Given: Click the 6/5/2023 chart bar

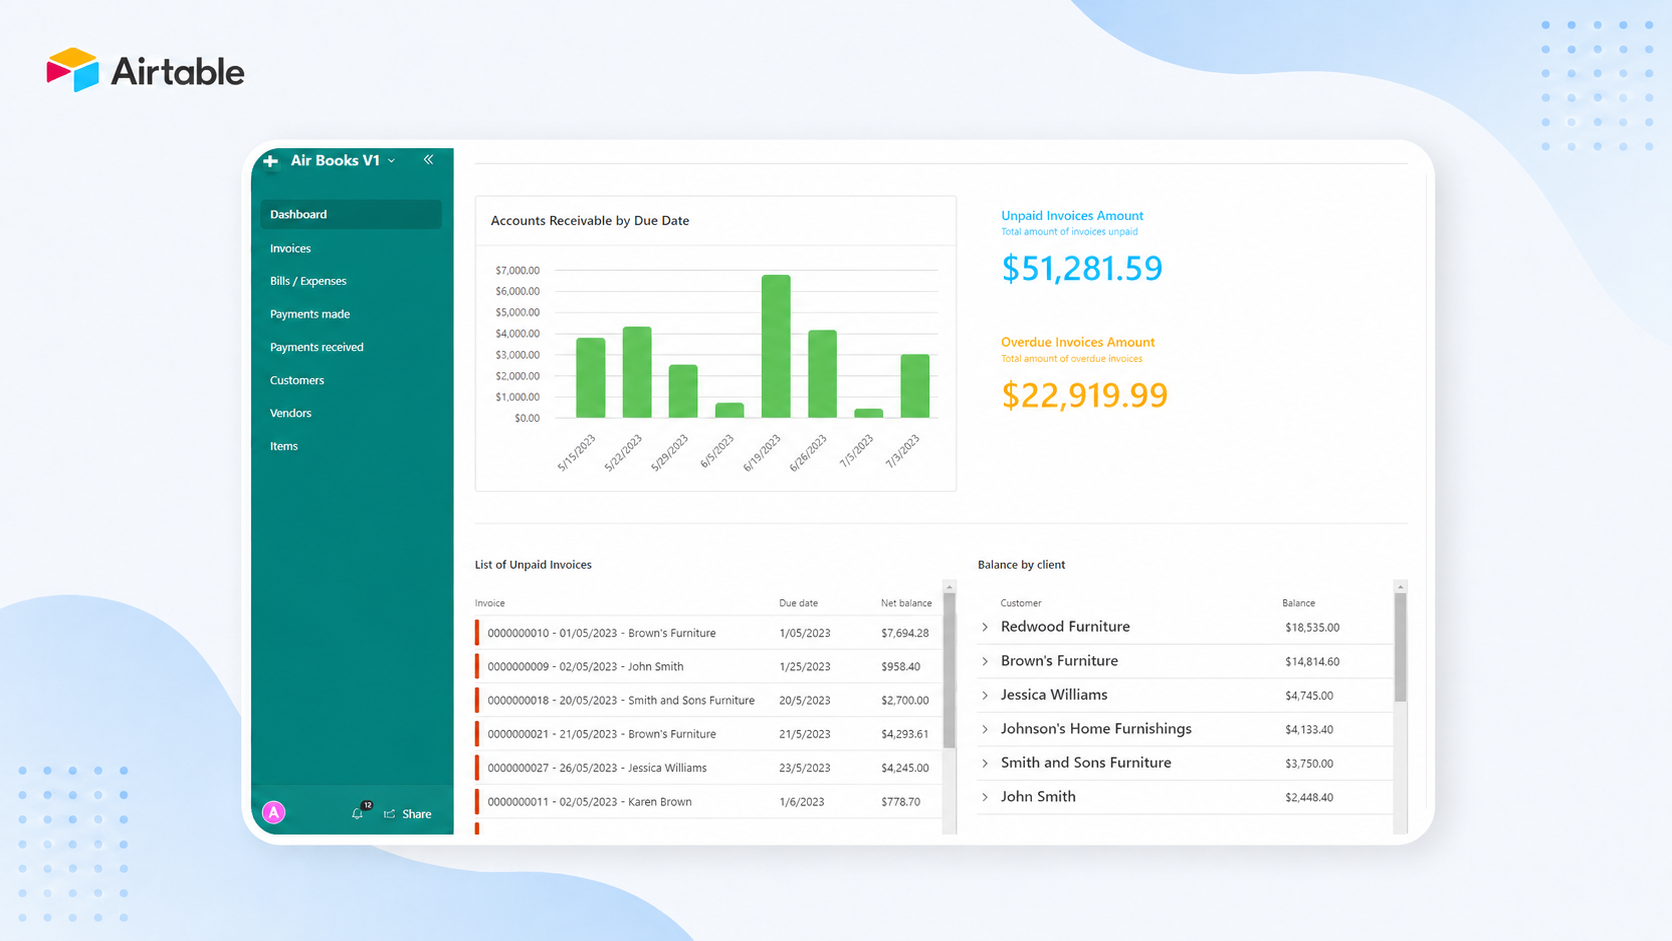Looking at the screenshot, I should (x=729, y=410).
